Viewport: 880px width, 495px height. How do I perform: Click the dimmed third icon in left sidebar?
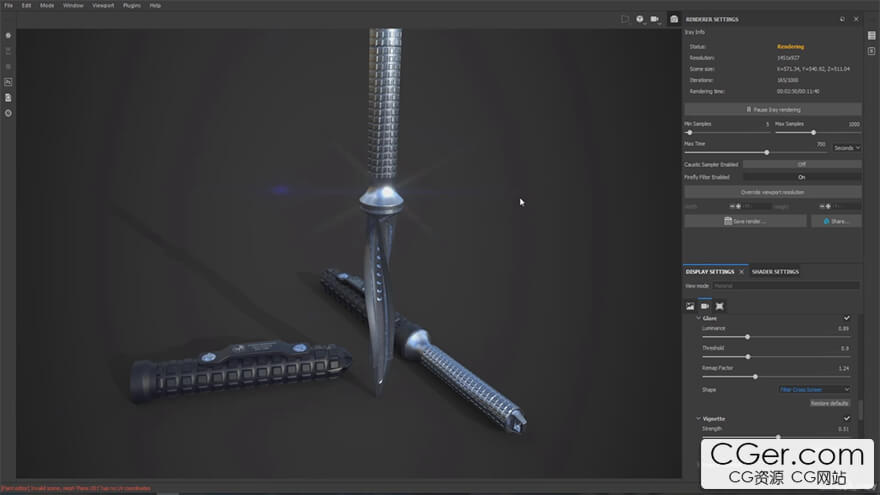click(x=8, y=66)
